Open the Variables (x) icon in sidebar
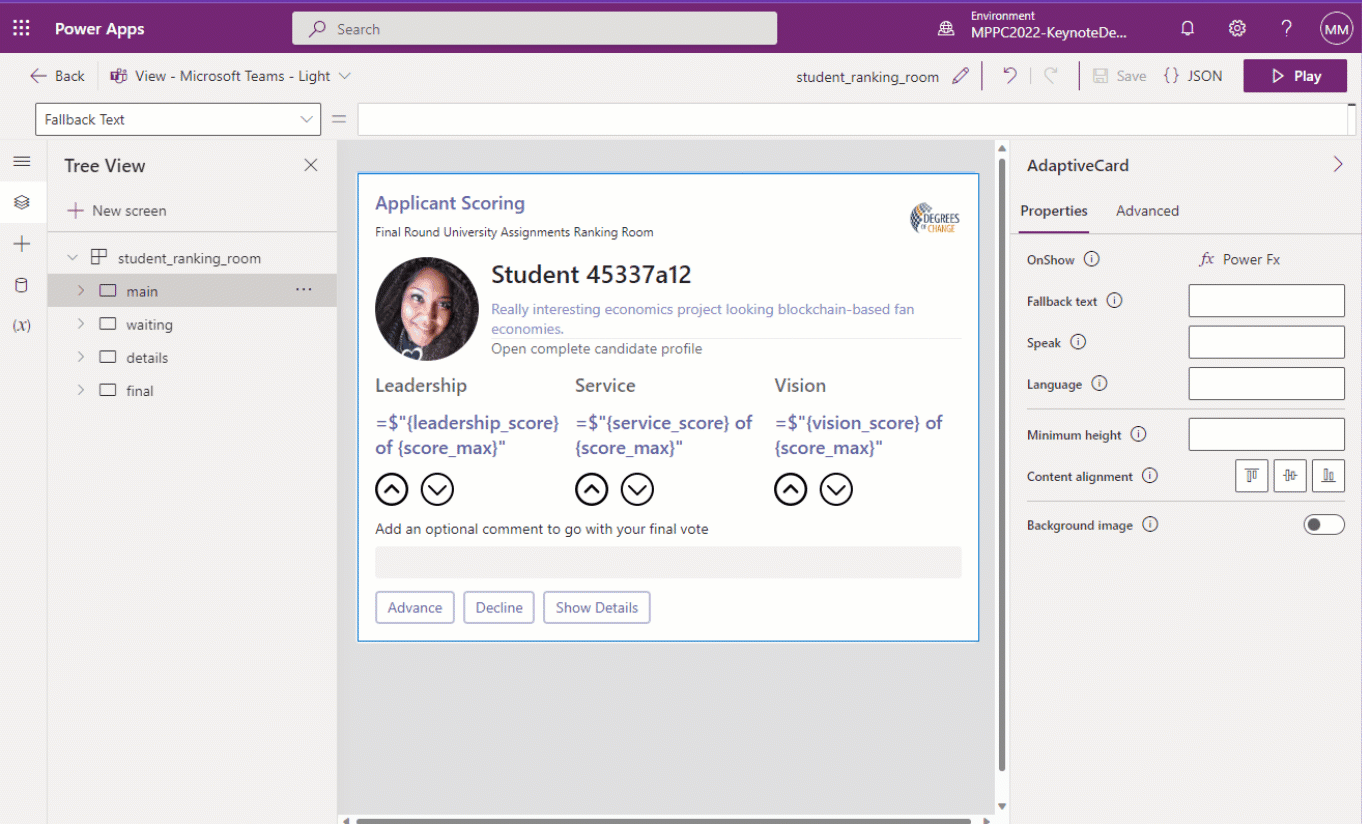The width and height of the screenshot is (1362, 824). coord(22,326)
